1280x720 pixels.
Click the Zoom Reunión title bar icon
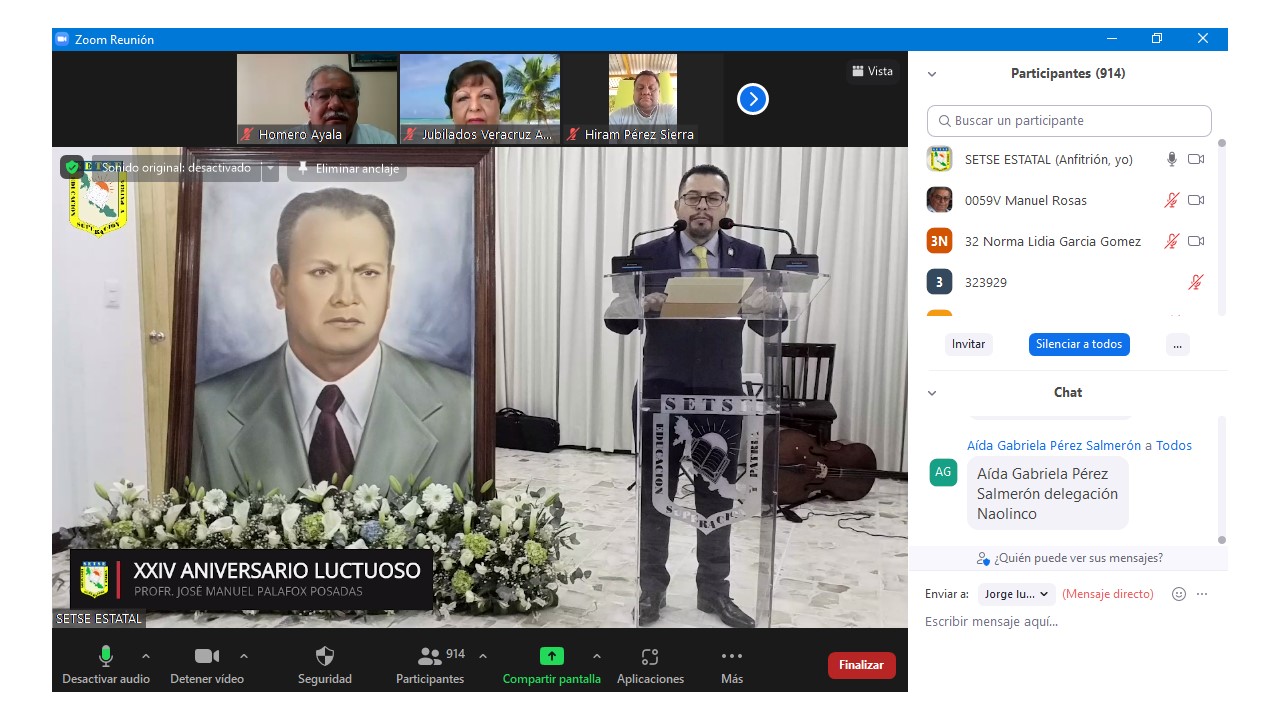click(x=62, y=39)
